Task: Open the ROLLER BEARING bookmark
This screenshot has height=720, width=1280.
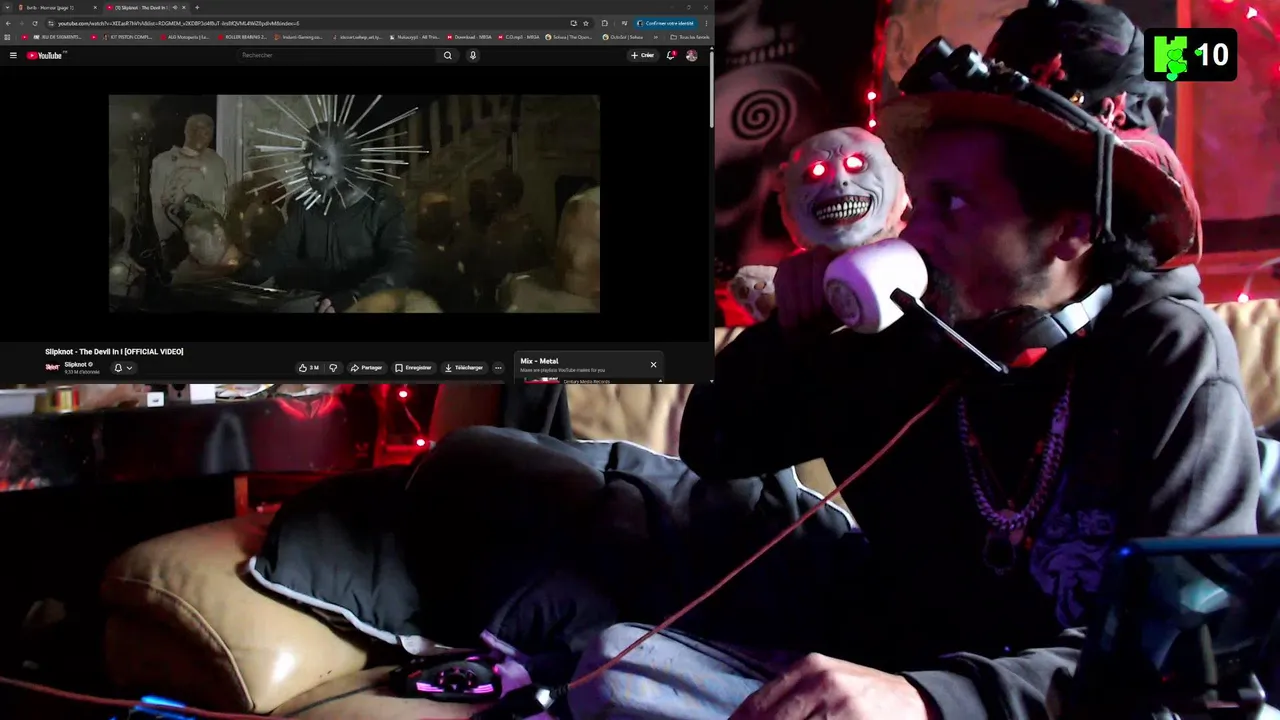Action: click(x=243, y=37)
